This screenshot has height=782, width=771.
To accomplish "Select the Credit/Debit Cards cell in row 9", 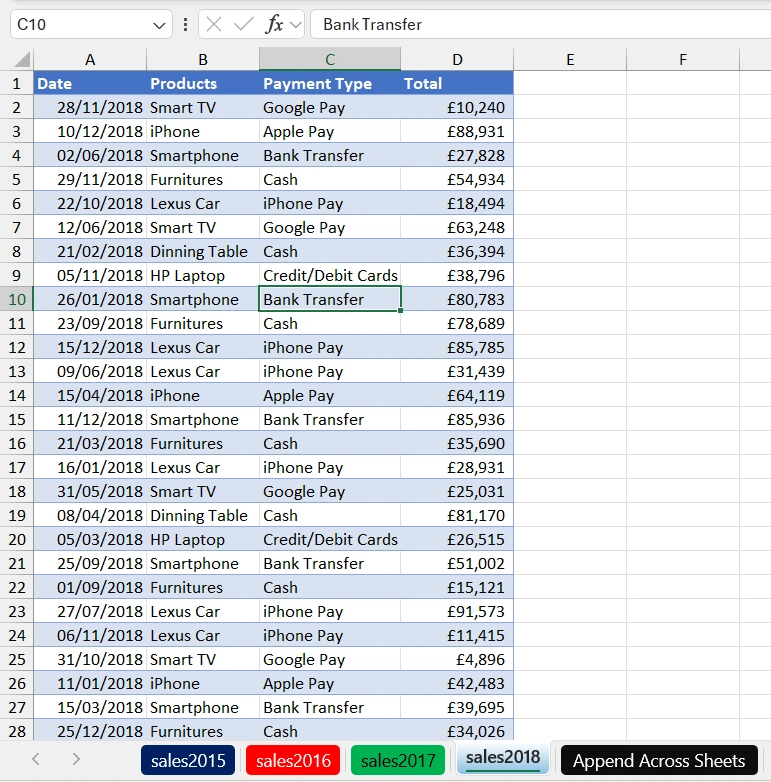I will point(330,275).
